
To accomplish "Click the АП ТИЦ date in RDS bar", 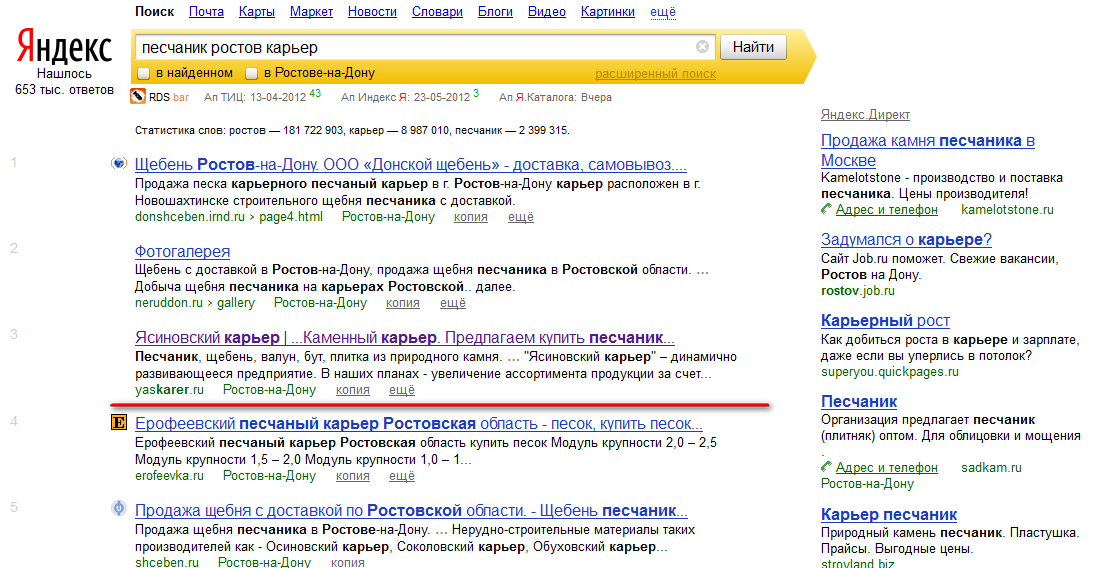I will click(278, 98).
